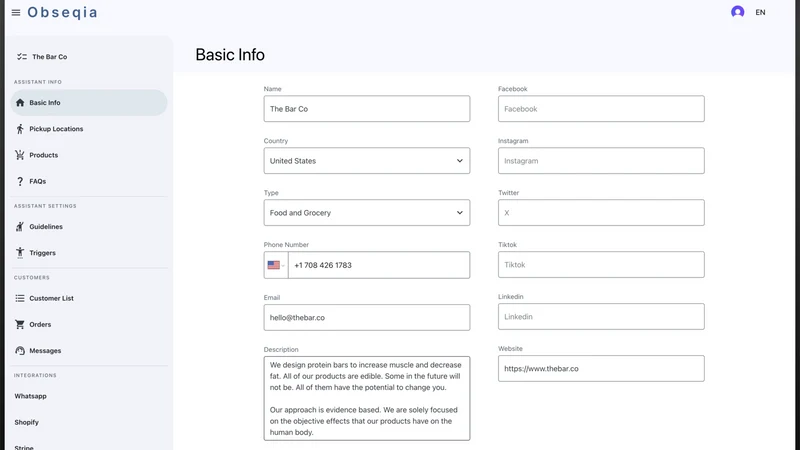This screenshot has height=450, width=800.
Task: Click the Pickup Locations walking icon
Action: click(x=20, y=129)
